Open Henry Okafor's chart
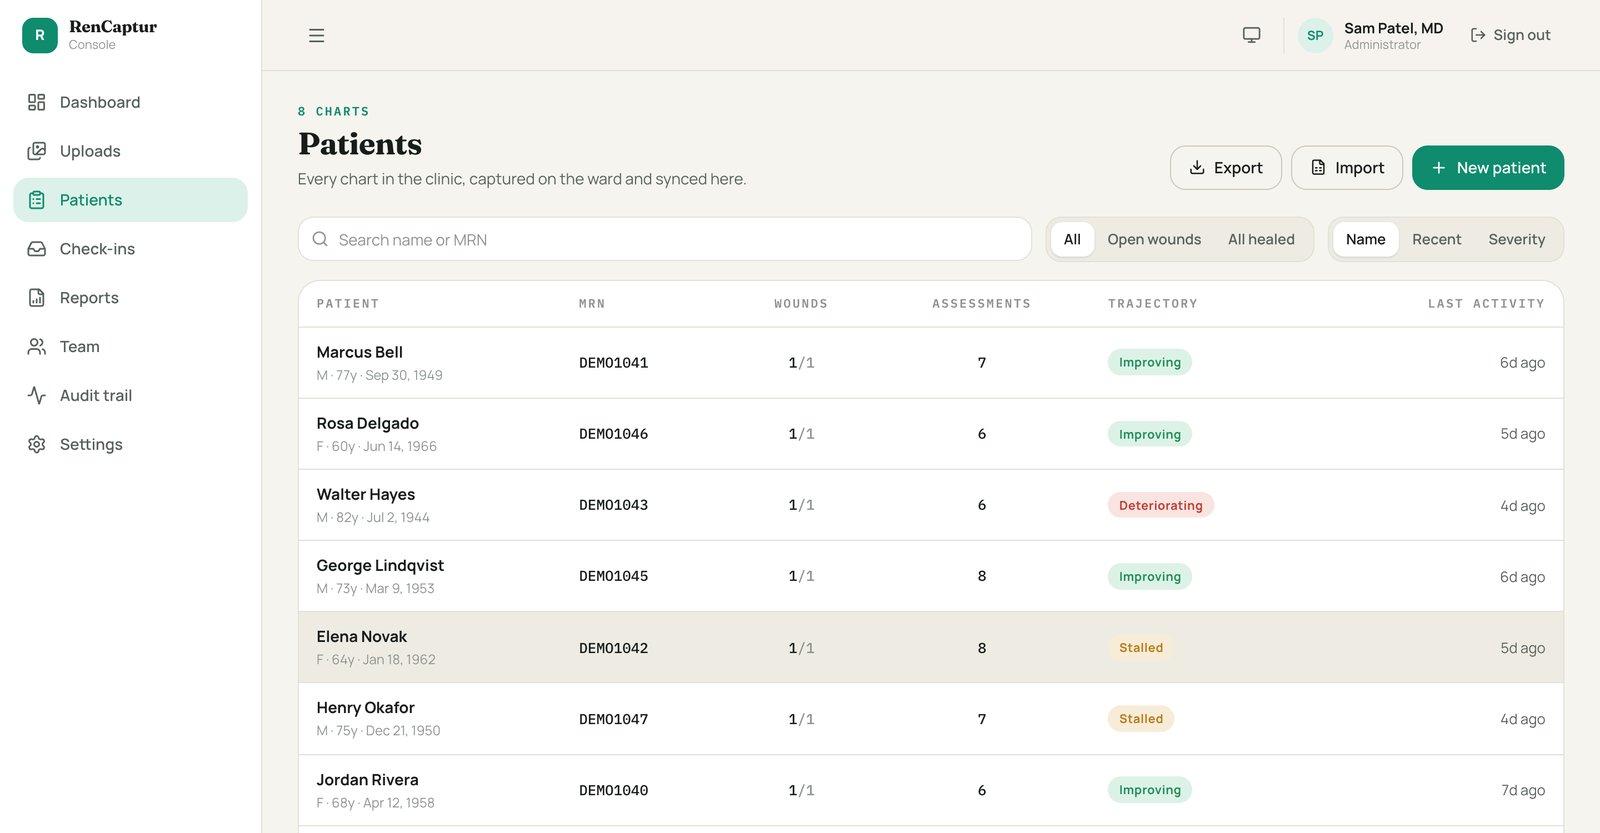 [931, 719]
